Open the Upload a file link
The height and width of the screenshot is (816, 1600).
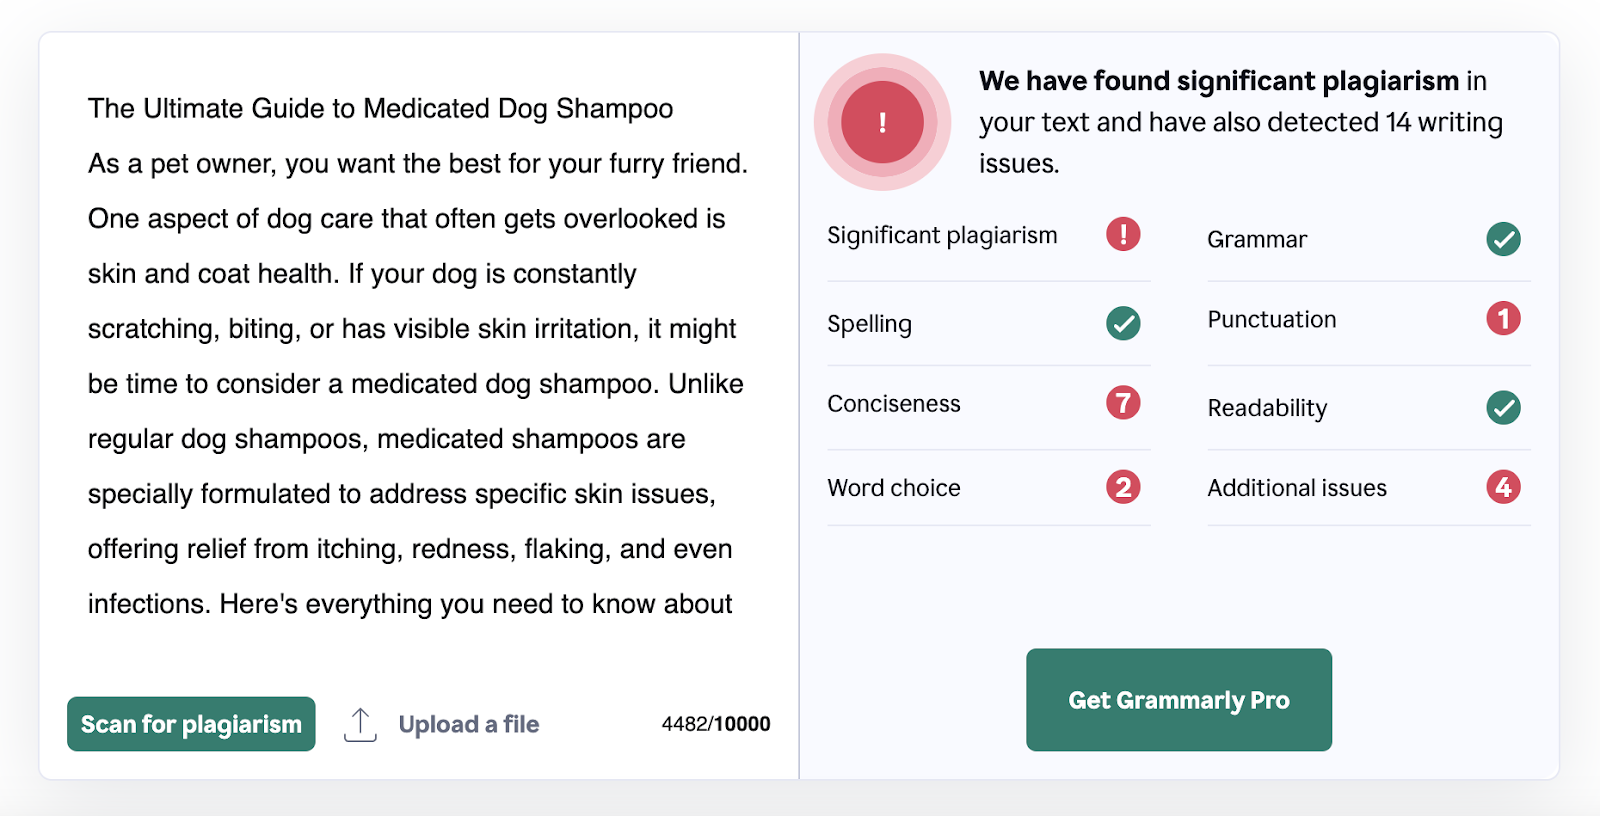point(468,723)
